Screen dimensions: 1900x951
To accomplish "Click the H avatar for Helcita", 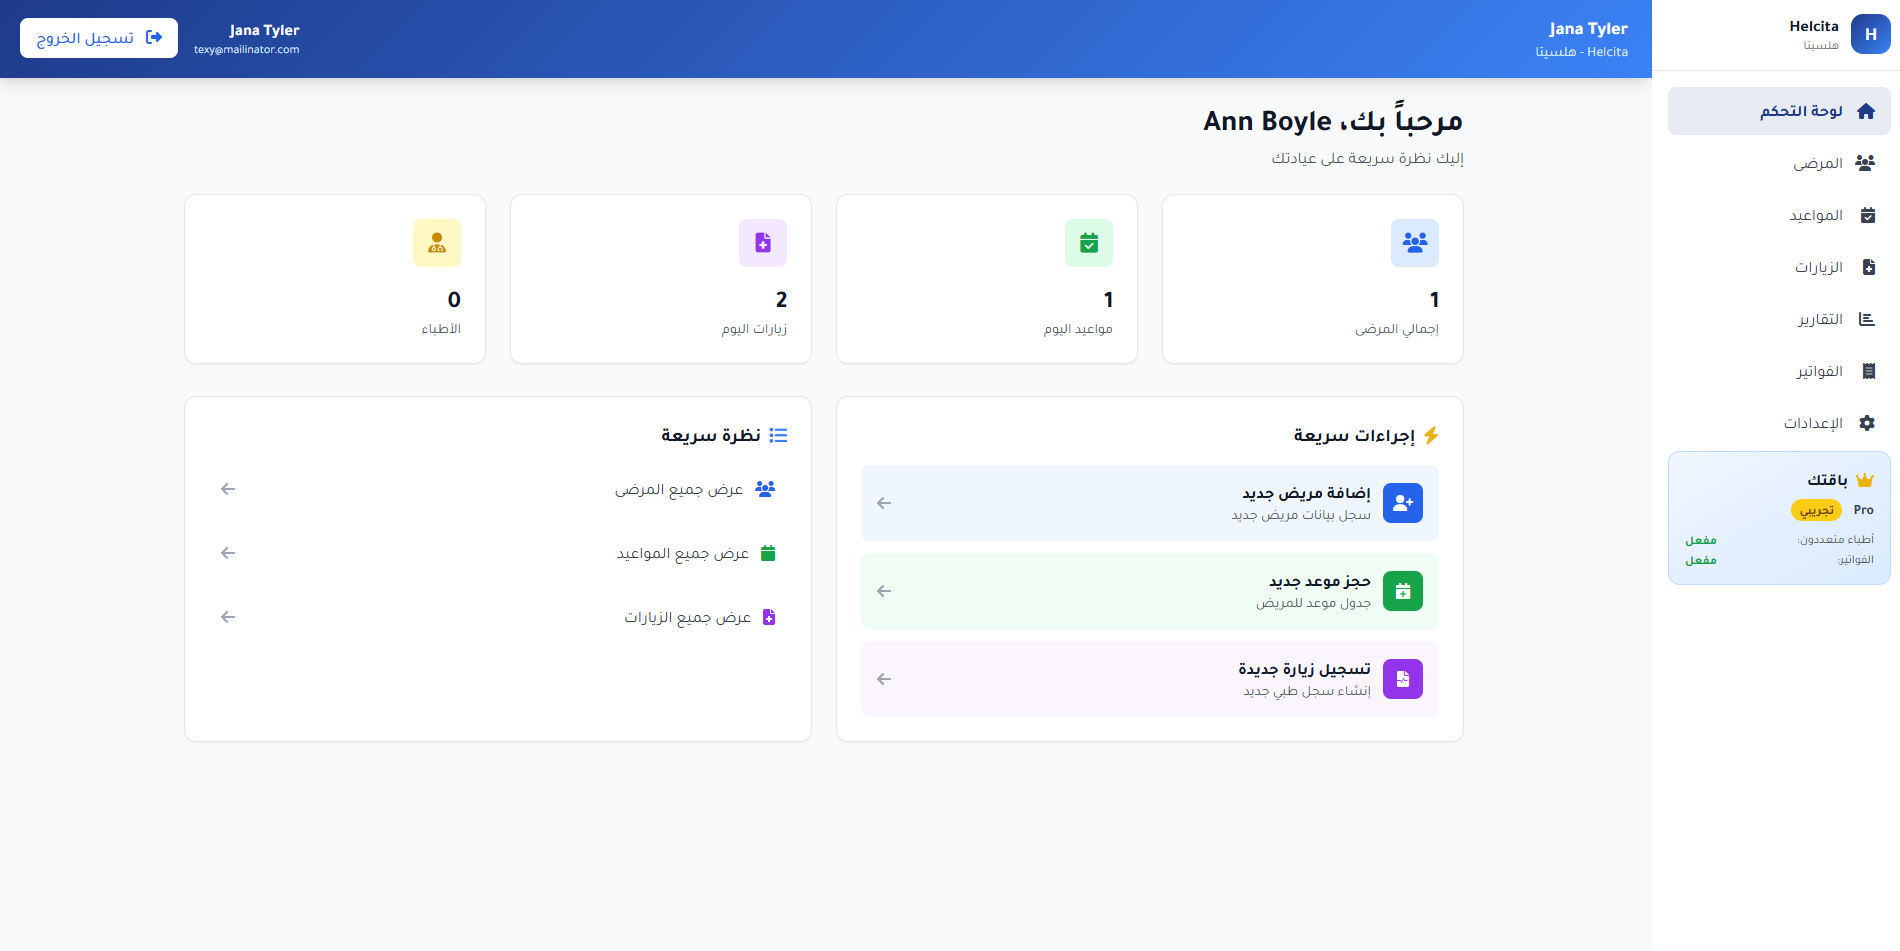I will [1870, 33].
